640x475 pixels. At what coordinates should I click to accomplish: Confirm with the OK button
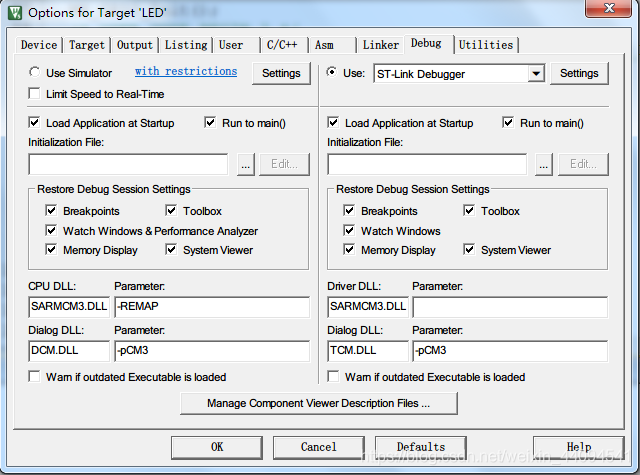click(x=217, y=448)
